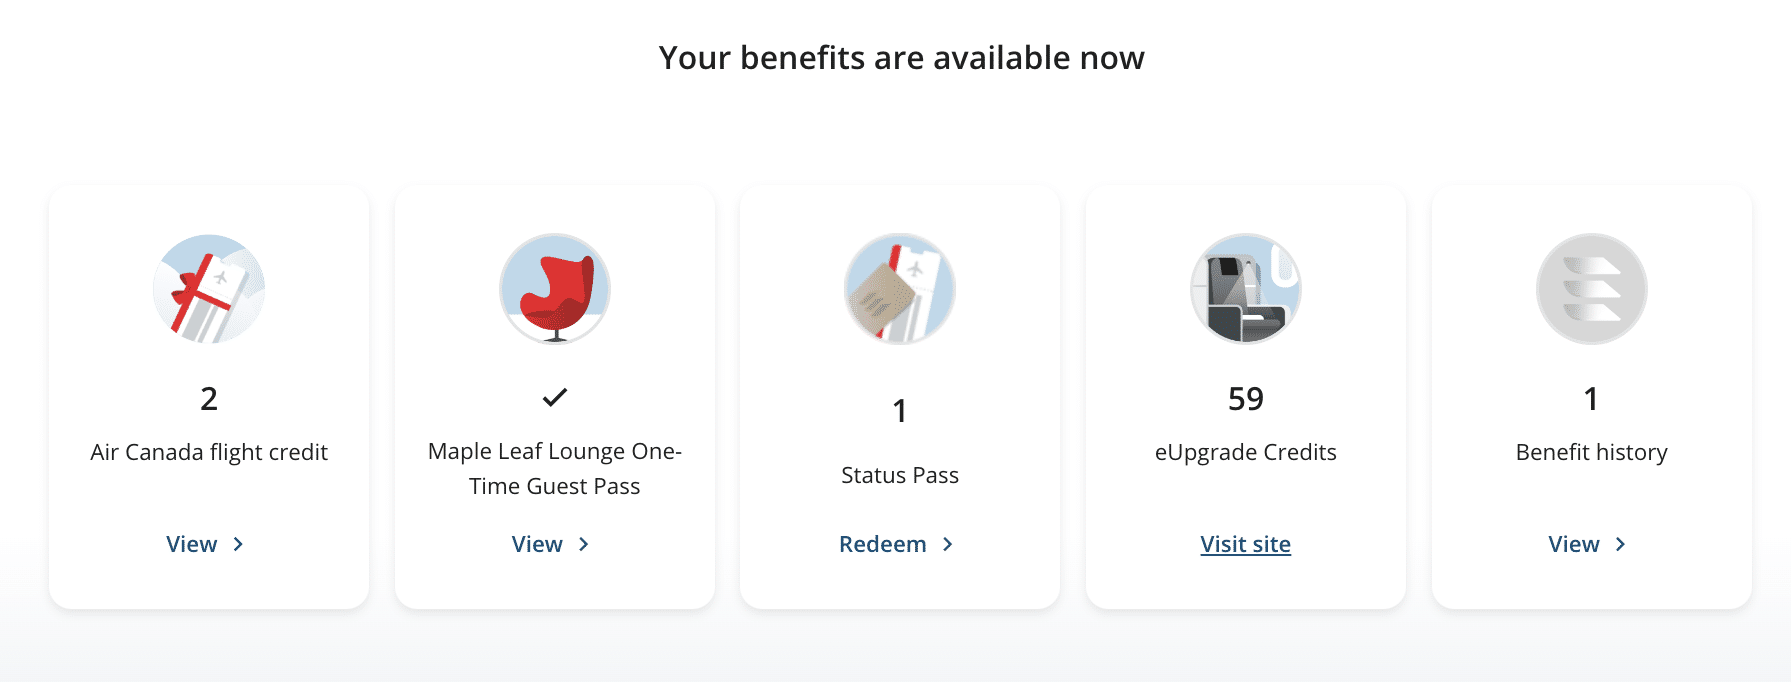Click the Air Canada flight credit label

coord(209,452)
